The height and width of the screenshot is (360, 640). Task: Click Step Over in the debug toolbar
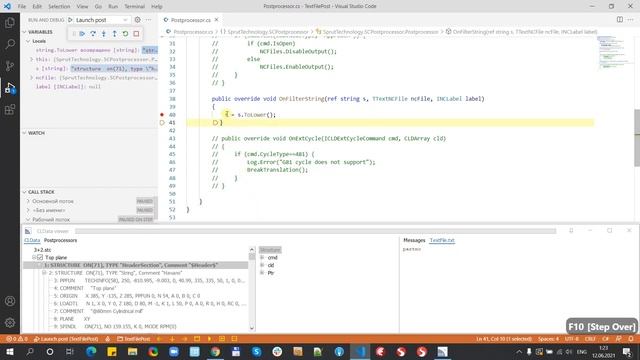[x=93, y=34]
